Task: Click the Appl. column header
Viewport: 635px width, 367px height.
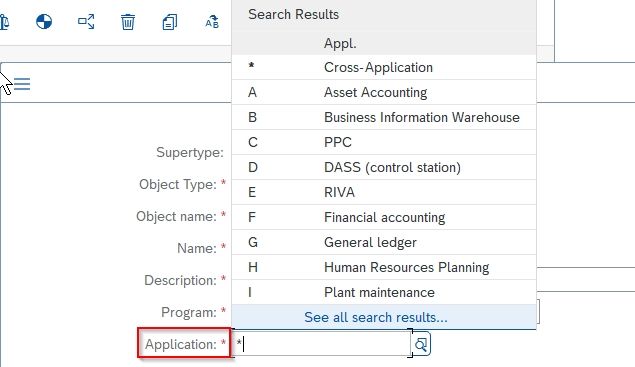Action: point(340,43)
